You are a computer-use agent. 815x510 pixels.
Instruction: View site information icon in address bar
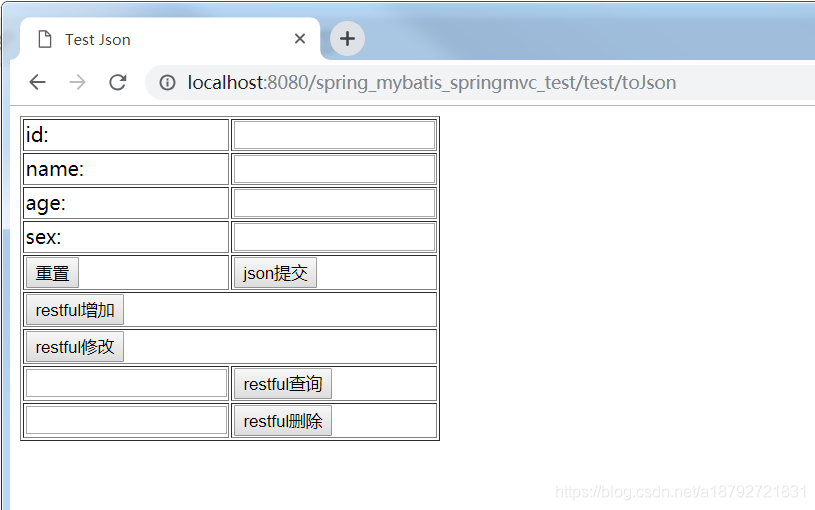click(x=167, y=82)
